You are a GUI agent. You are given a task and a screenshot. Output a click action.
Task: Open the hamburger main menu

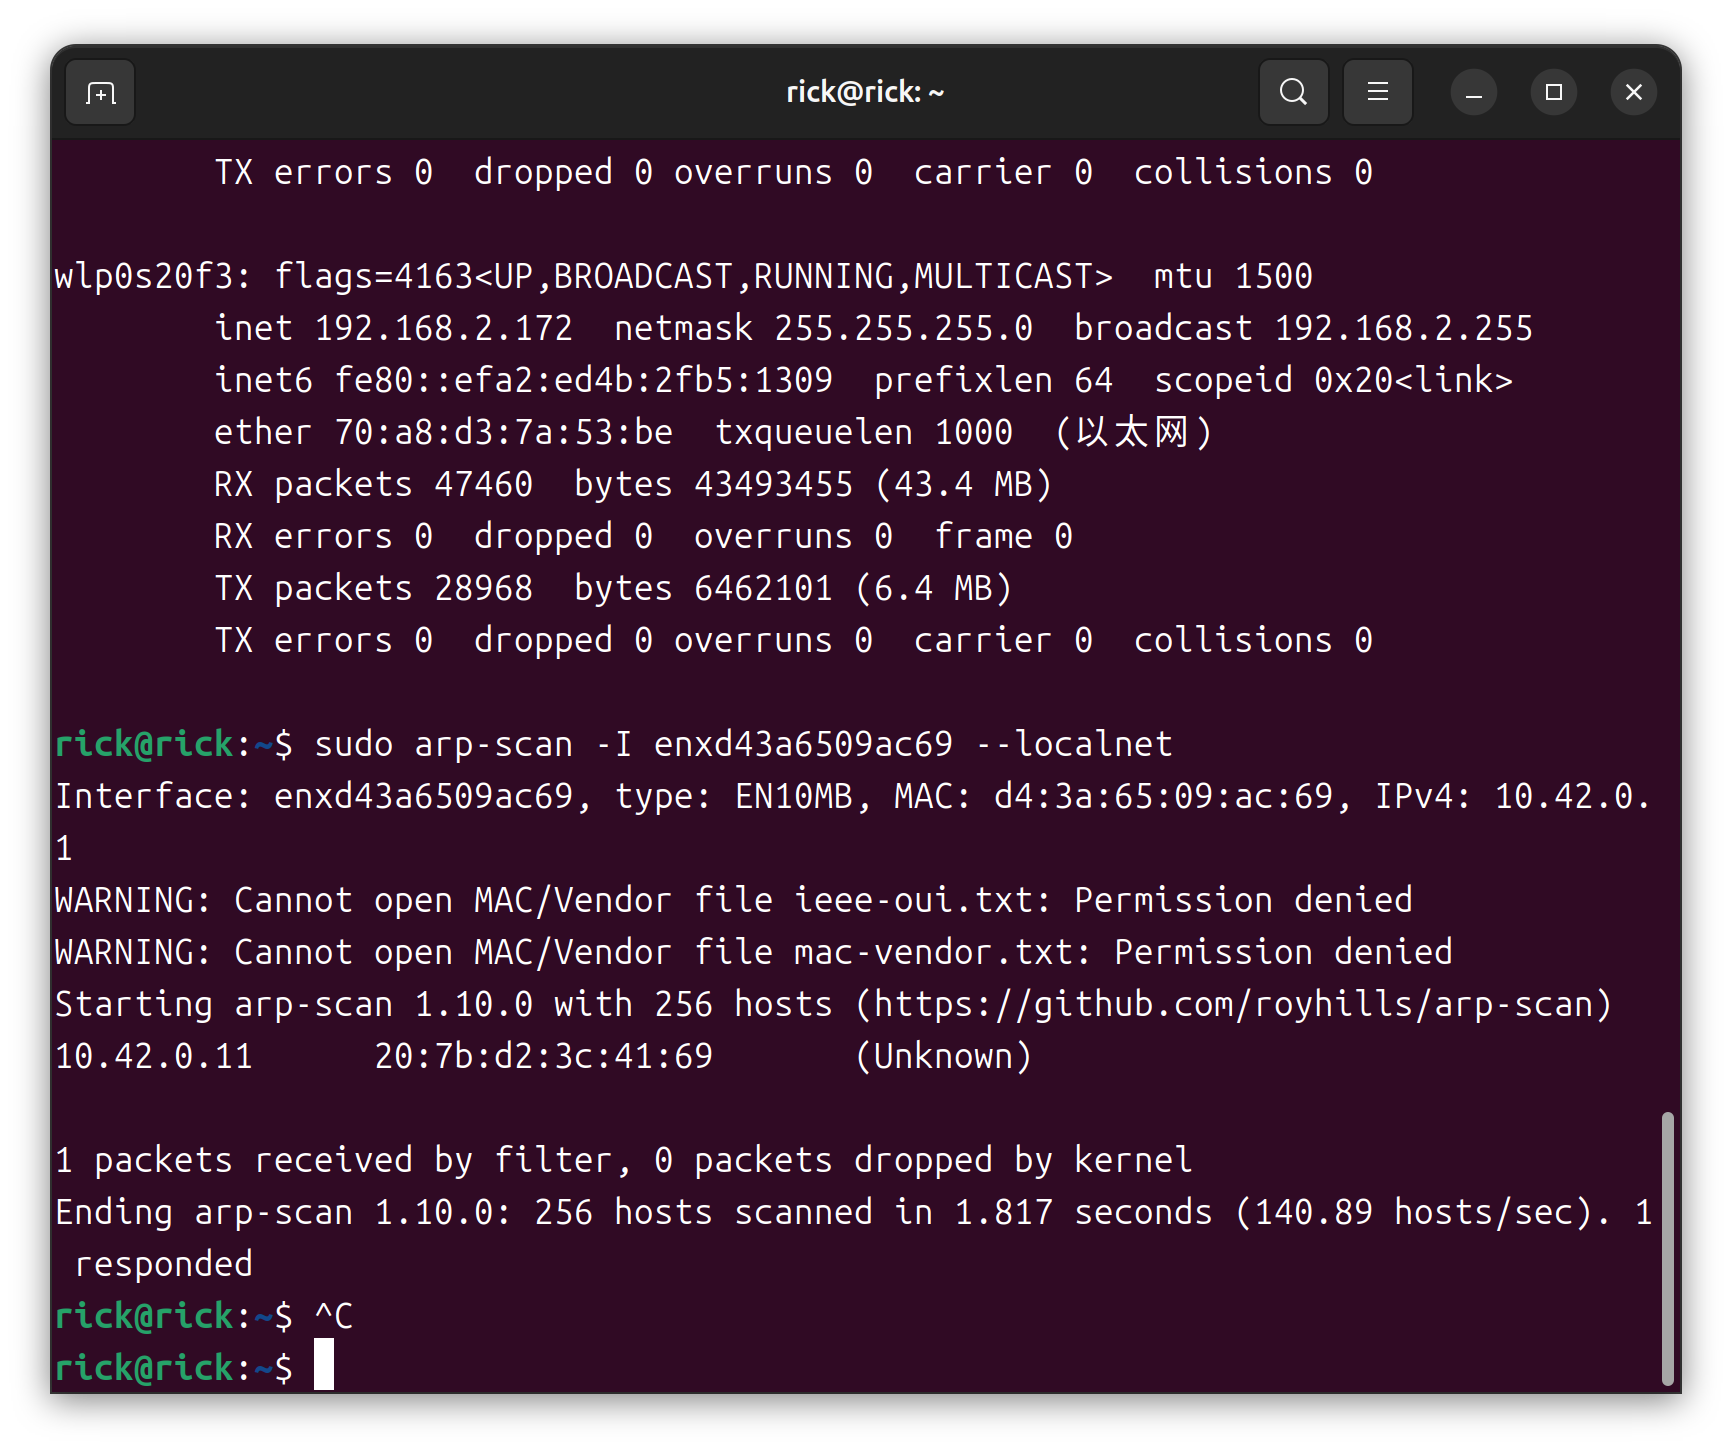(1377, 92)
